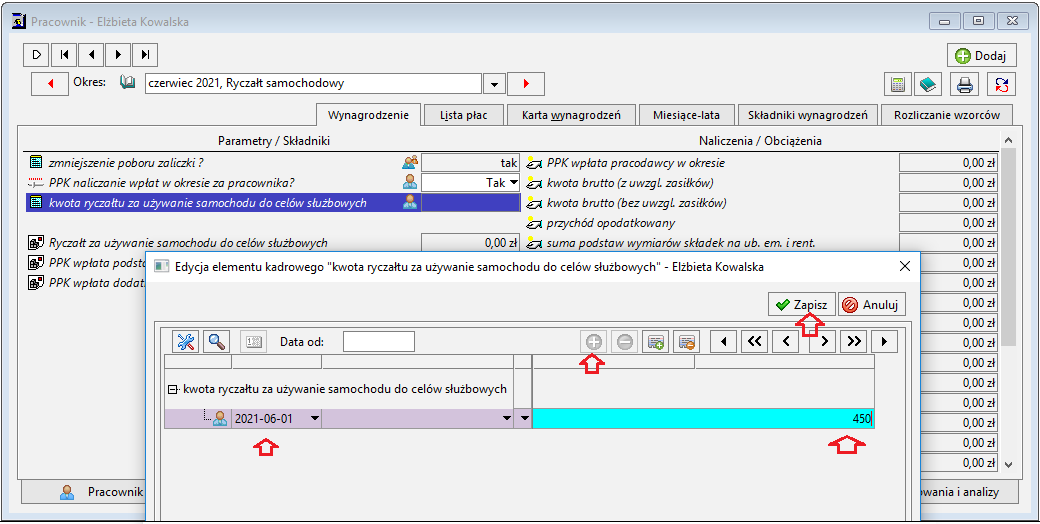Click the single left chevron button
Screen dimensions: 1040x524
click(x=786, y=342)
